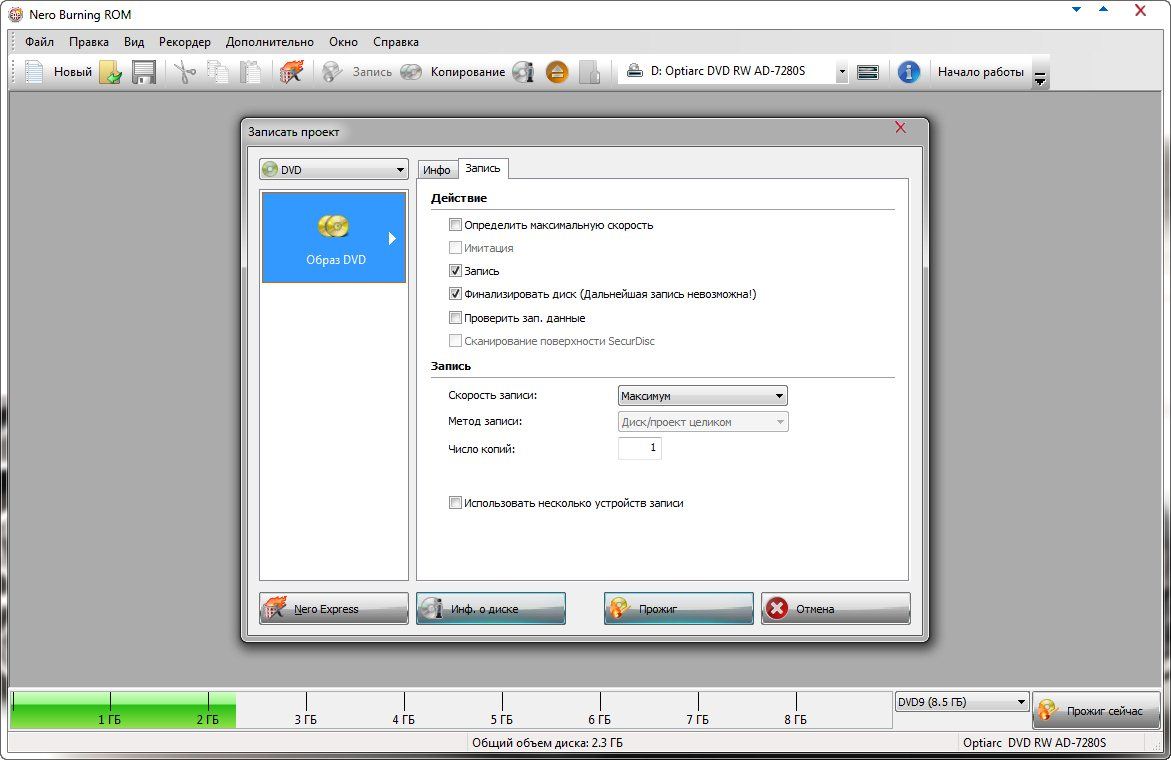This screenshot has width=1171, height=760.
Task: Click the Cut scissors icon
Action: pyautogui.click(x=185, y=72)
